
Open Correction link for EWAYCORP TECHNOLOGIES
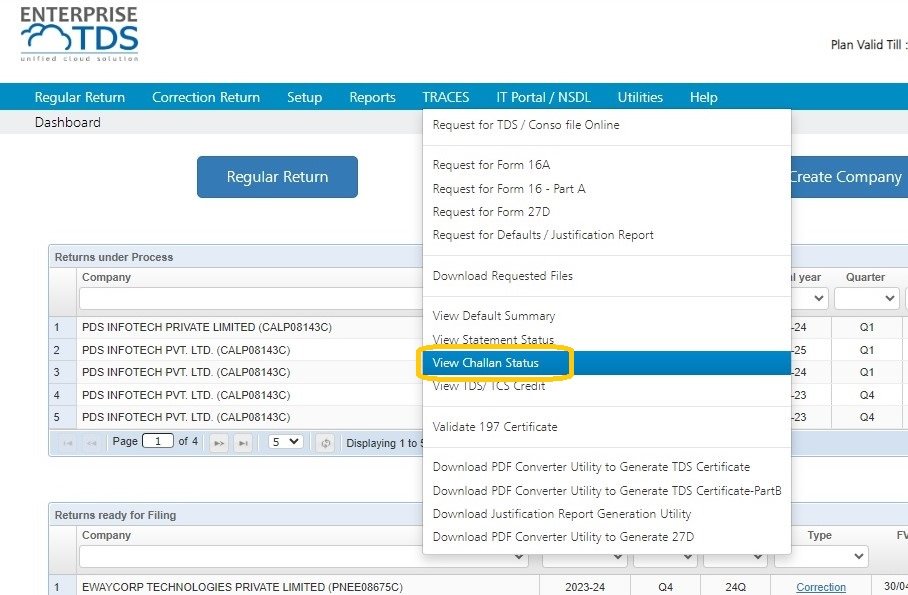pos(821,587)
